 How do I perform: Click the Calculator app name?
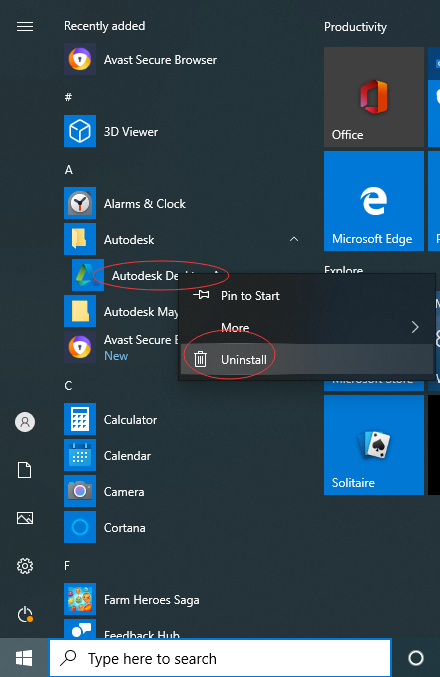click(x=130, y=420)
